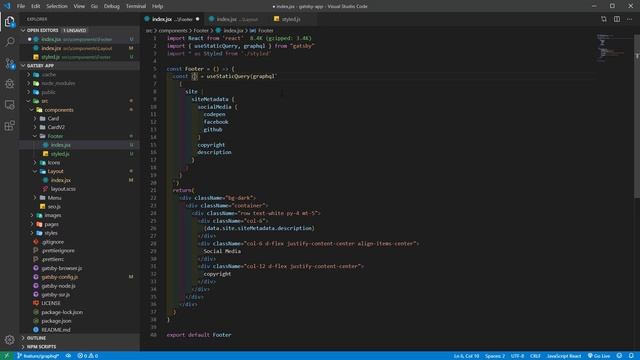Screen dimensions: 640x360
Task: Open the Debug menu
Action: [x=111, y=6]
